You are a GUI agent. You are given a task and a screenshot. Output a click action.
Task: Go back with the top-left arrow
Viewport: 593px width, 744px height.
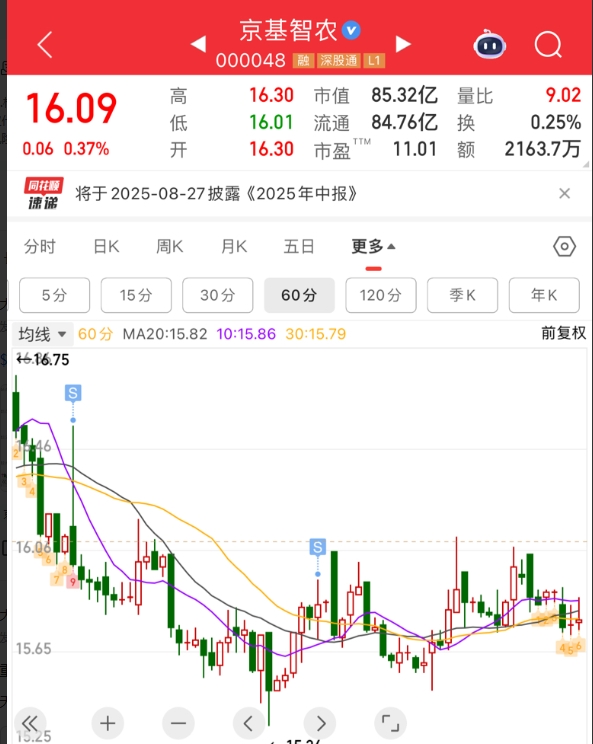45,45
